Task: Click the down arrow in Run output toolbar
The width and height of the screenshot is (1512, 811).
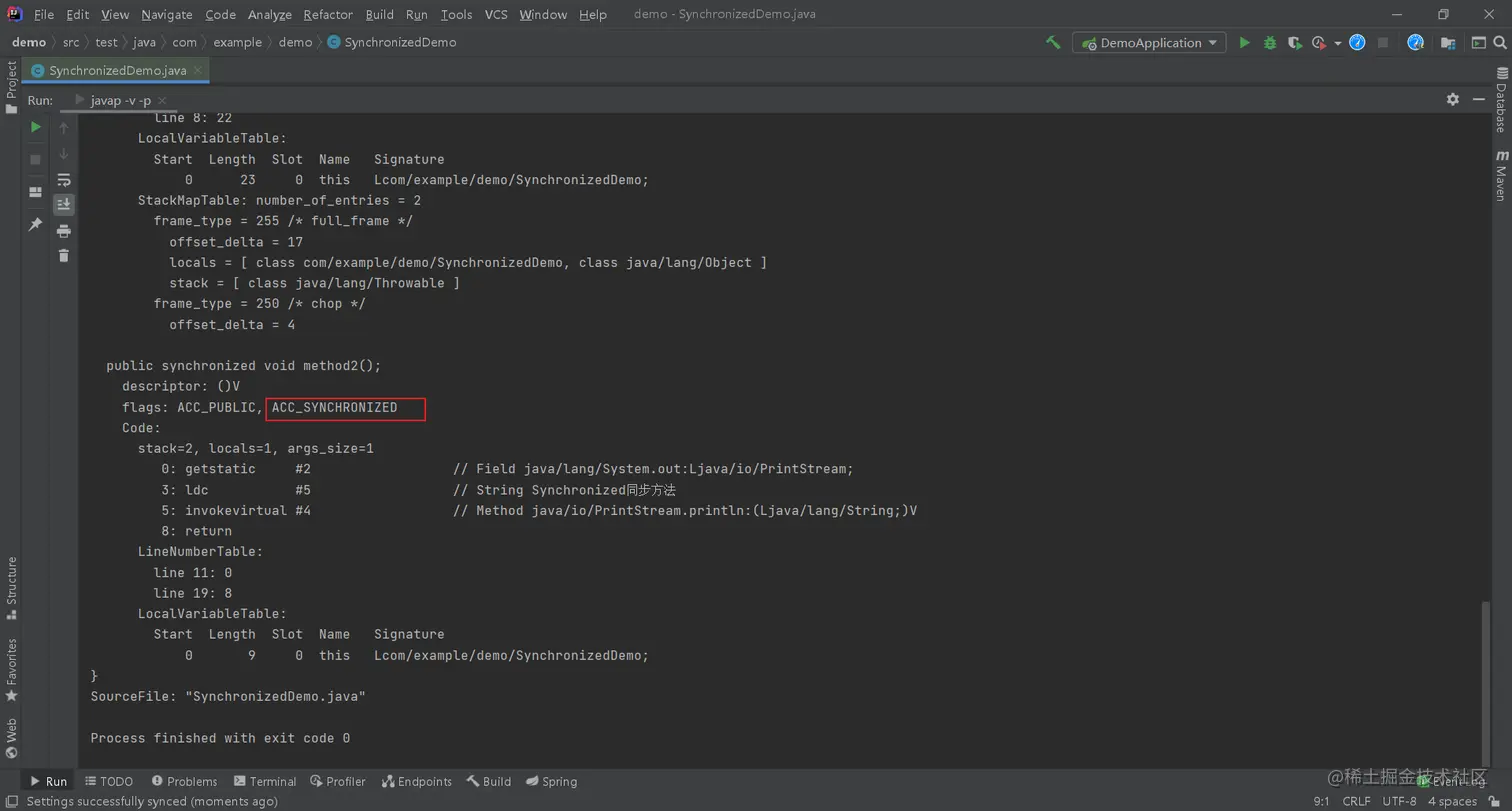Action: click(x=64, y=153)
